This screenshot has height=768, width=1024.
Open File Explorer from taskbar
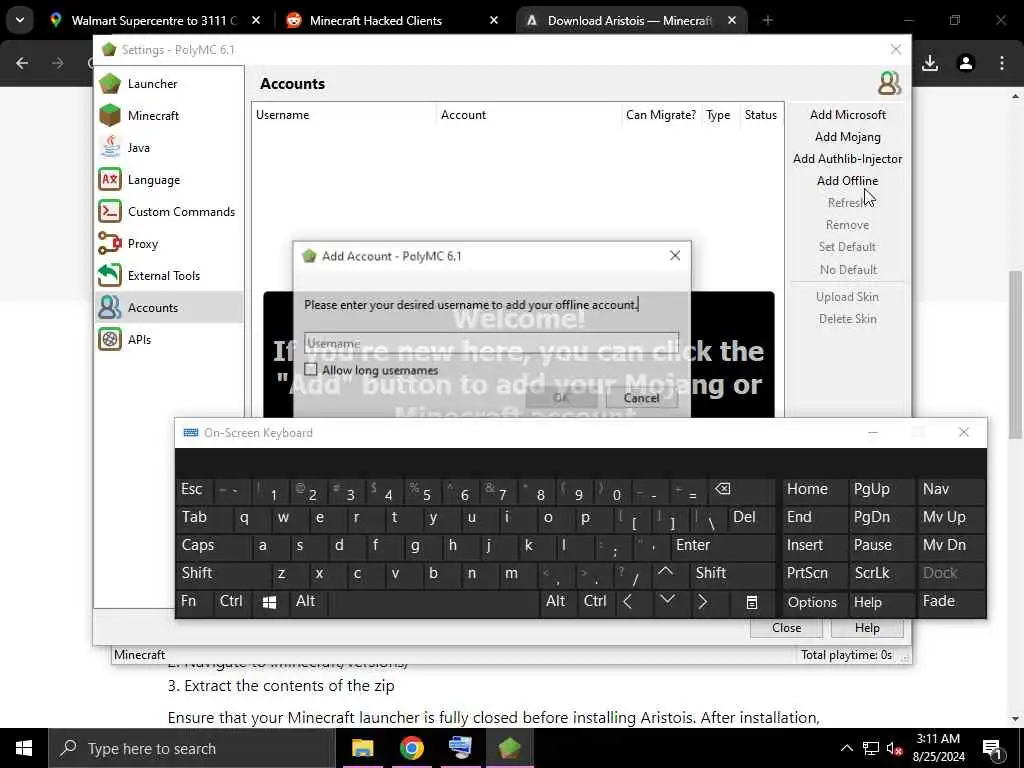pos(362,748)
